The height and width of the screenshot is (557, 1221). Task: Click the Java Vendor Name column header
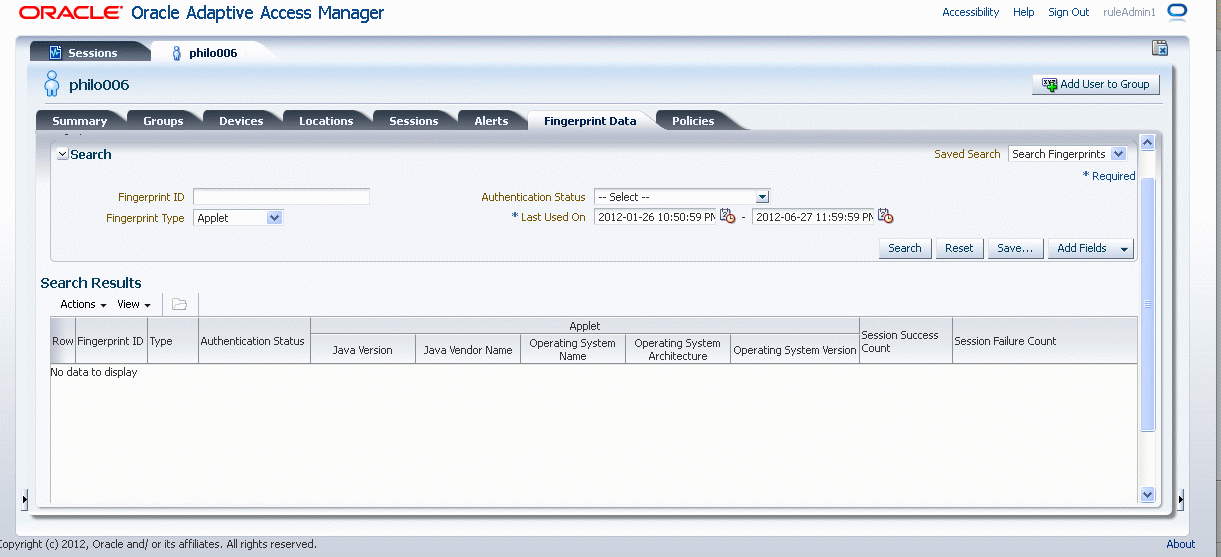[468, 350]
